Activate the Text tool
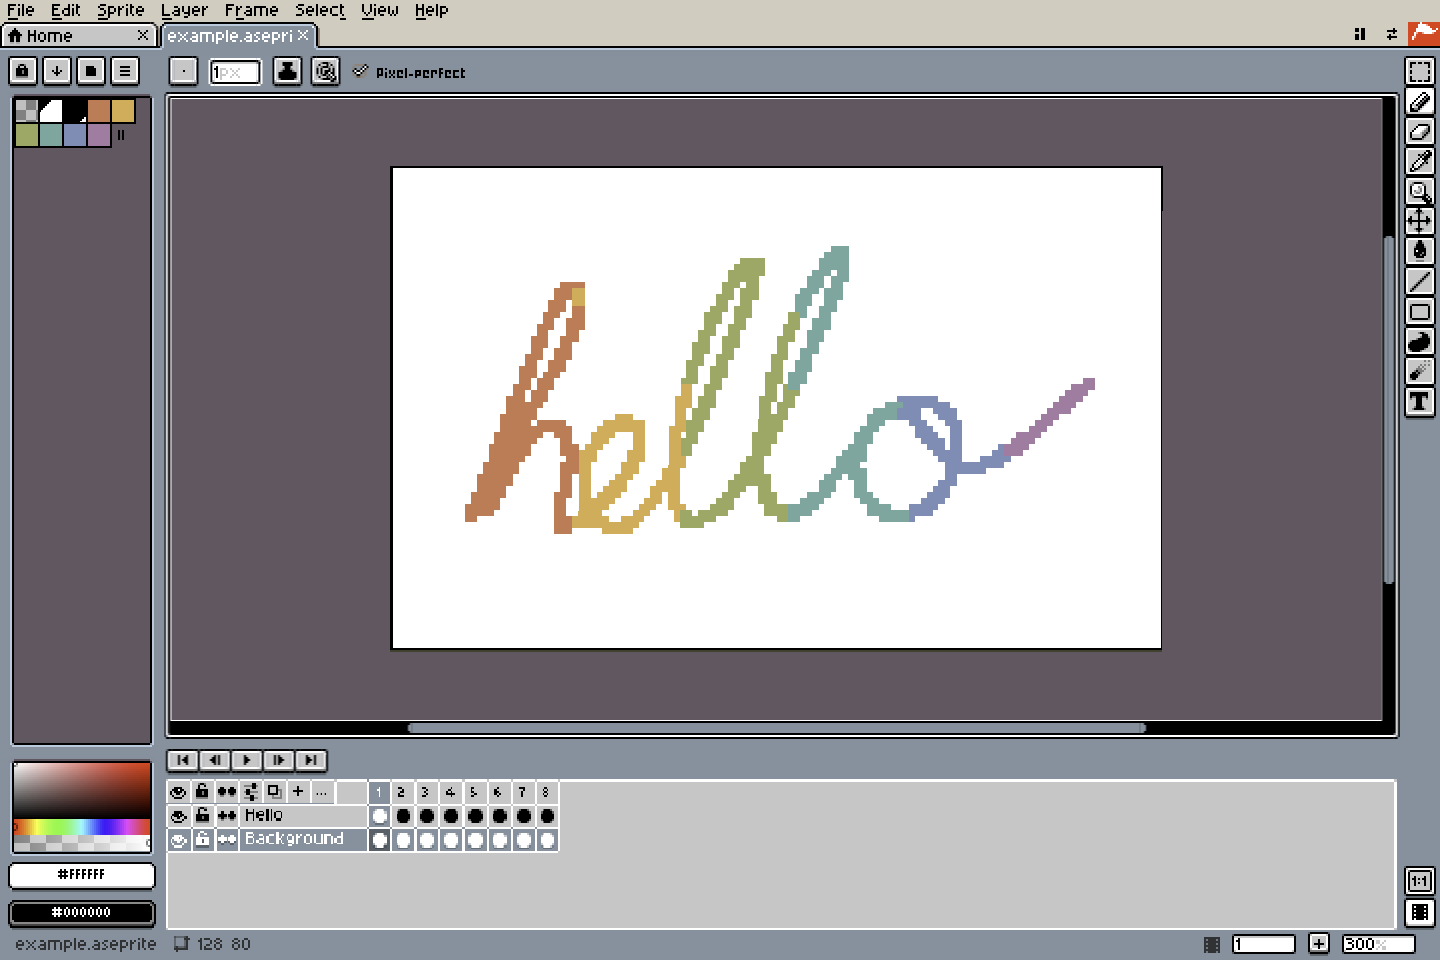 tap(1419, 402)
